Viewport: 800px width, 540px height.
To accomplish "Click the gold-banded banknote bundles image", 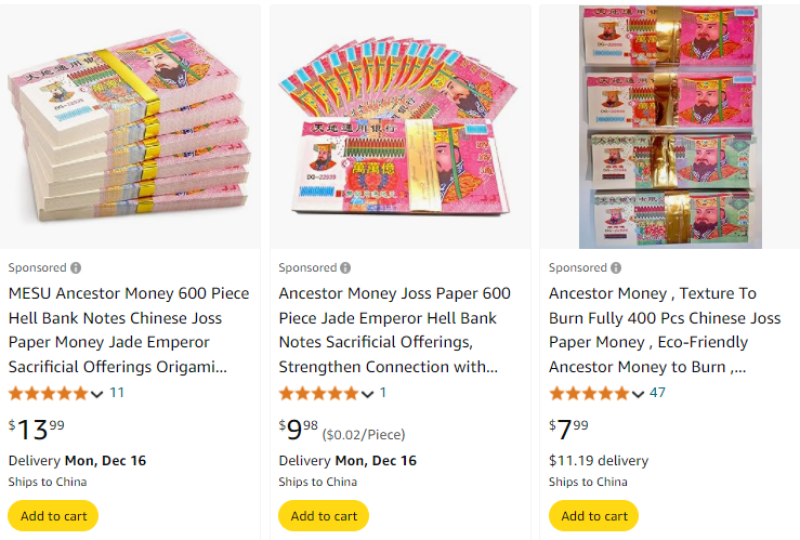I will point(670,128).
